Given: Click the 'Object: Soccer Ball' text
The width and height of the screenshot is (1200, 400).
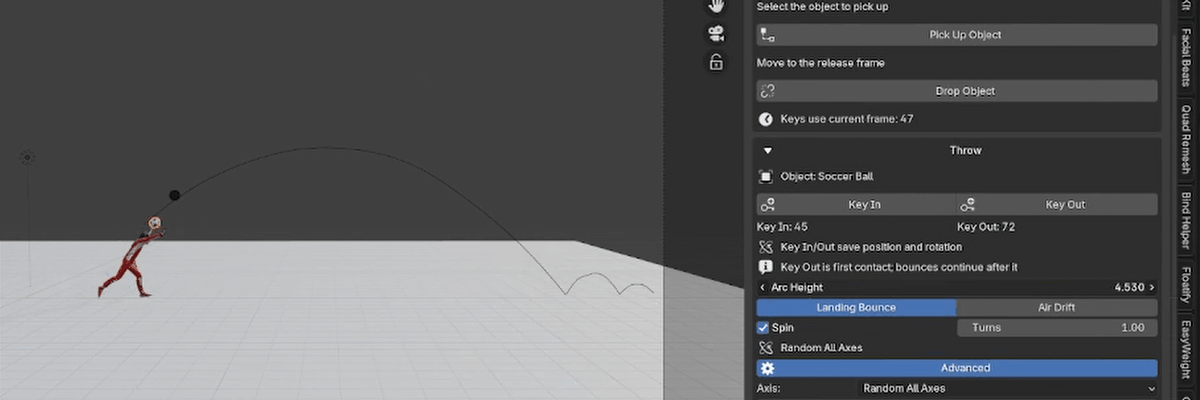Looking at the screenshot, I should [x=826, y=177].
